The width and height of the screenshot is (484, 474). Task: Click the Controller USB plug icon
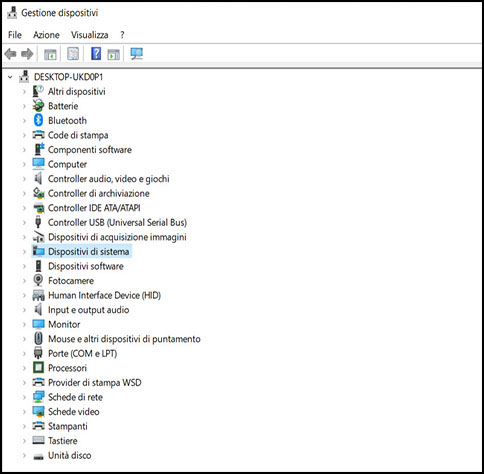(x=39, y=222)
